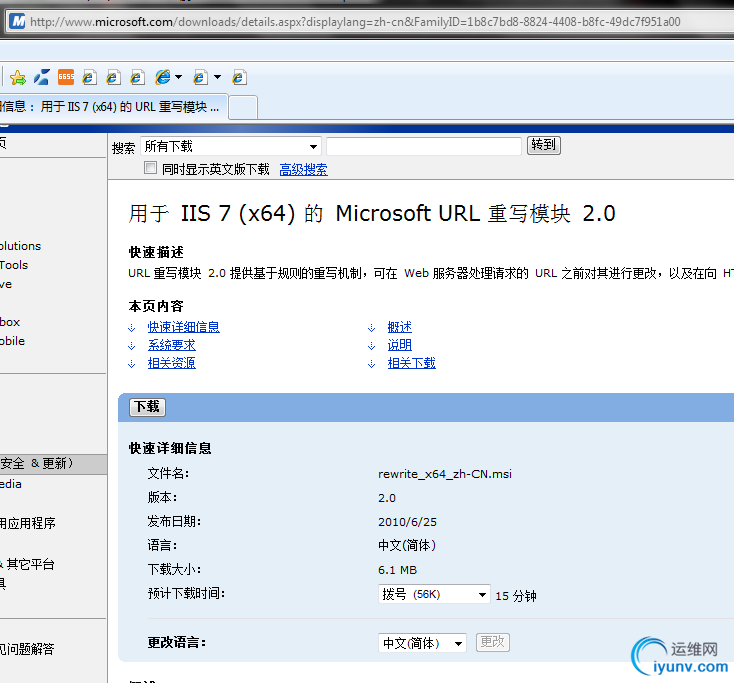Jump to 相关下载 section link
This screenshot has width=734, height=683.
[411, 363]
